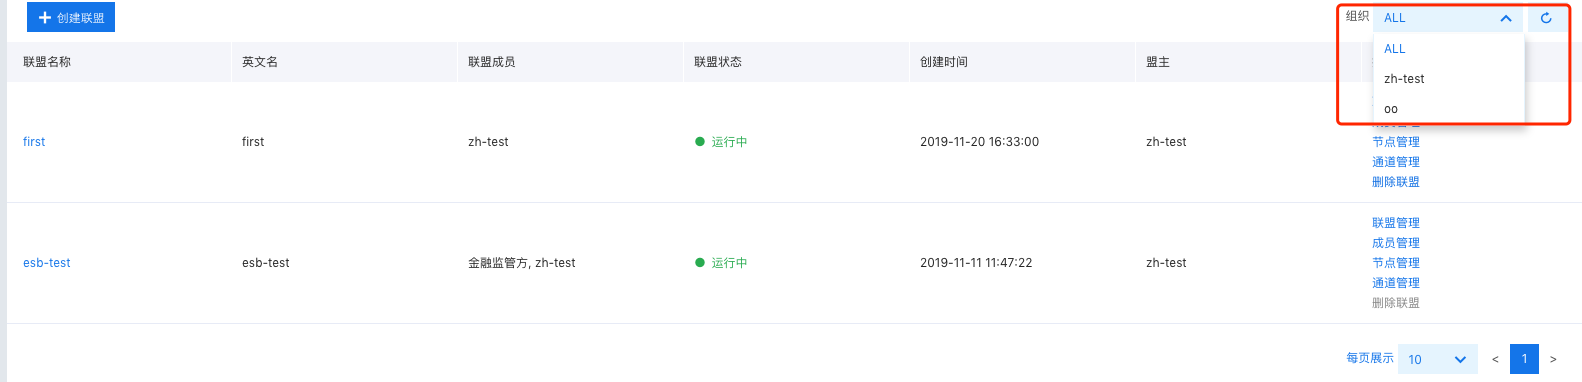Go to next page arrow
The image size is (1582, 382).
(x=1553, y=359)
